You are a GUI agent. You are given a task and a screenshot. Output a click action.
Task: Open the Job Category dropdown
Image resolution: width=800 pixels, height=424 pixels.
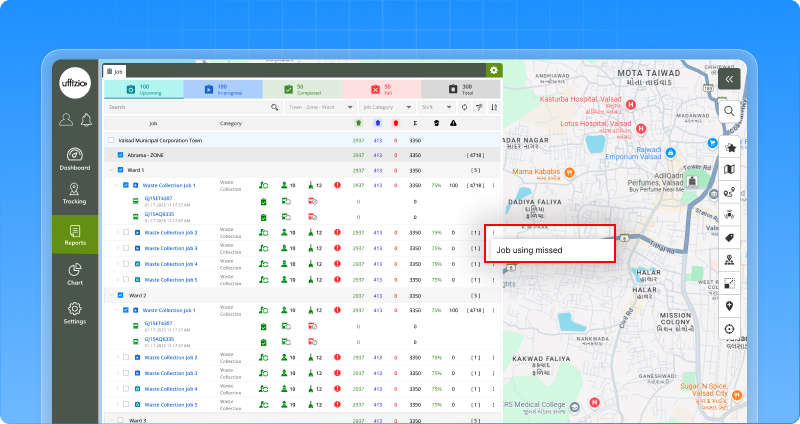pyautogui.click(x=386, y=107)
